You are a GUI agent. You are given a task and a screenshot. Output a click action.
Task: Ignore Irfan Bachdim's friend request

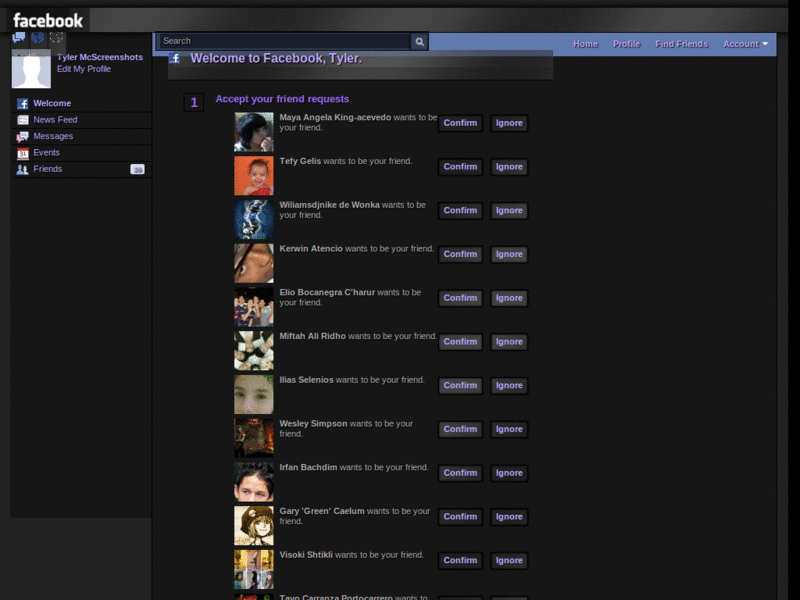pyautogui.click(x=509, y=473)
